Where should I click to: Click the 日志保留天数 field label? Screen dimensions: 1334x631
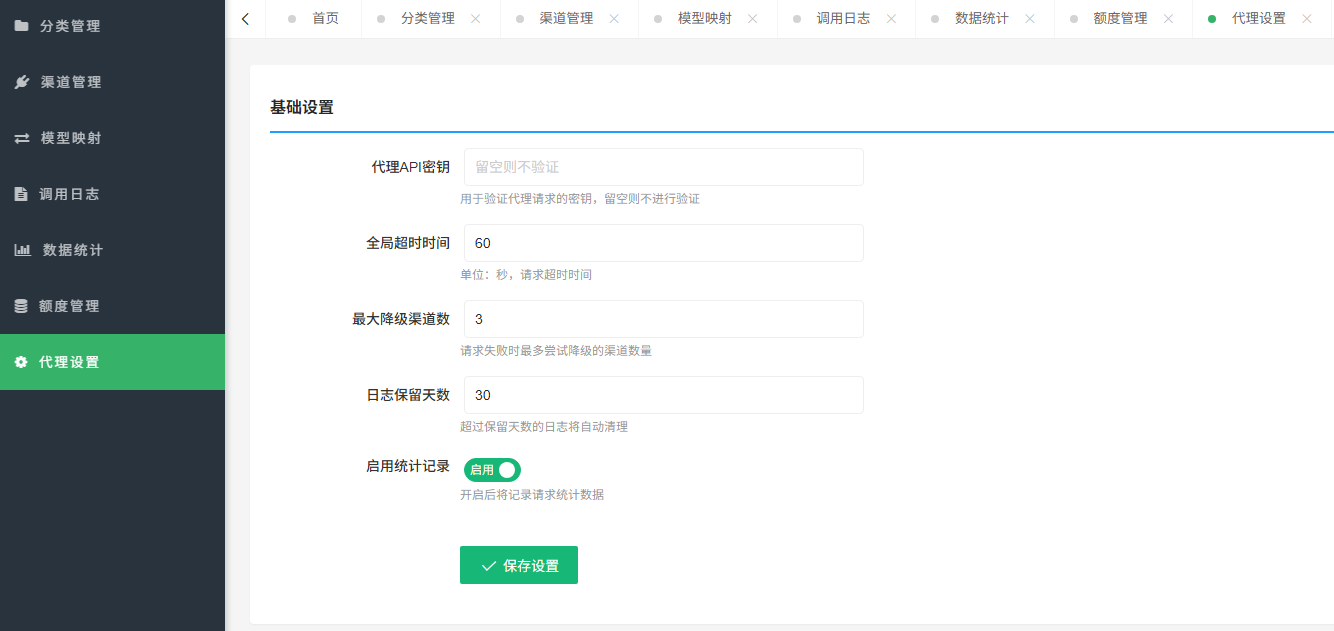click(408, 395)
